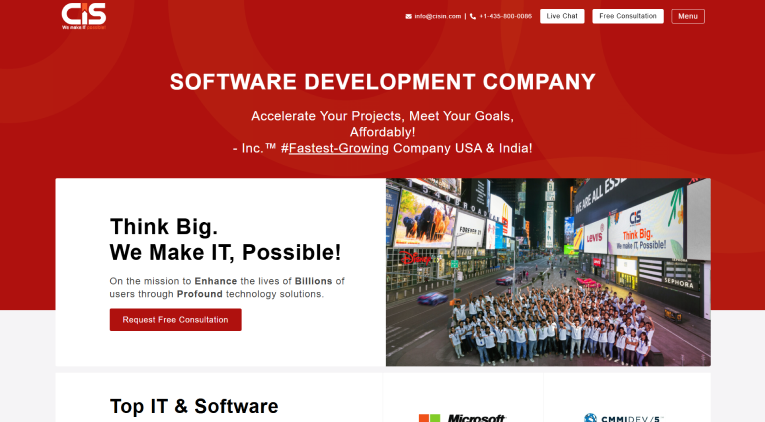Expand the Menu button
This screenshot has width=765, height=422.
pos(687,17)
